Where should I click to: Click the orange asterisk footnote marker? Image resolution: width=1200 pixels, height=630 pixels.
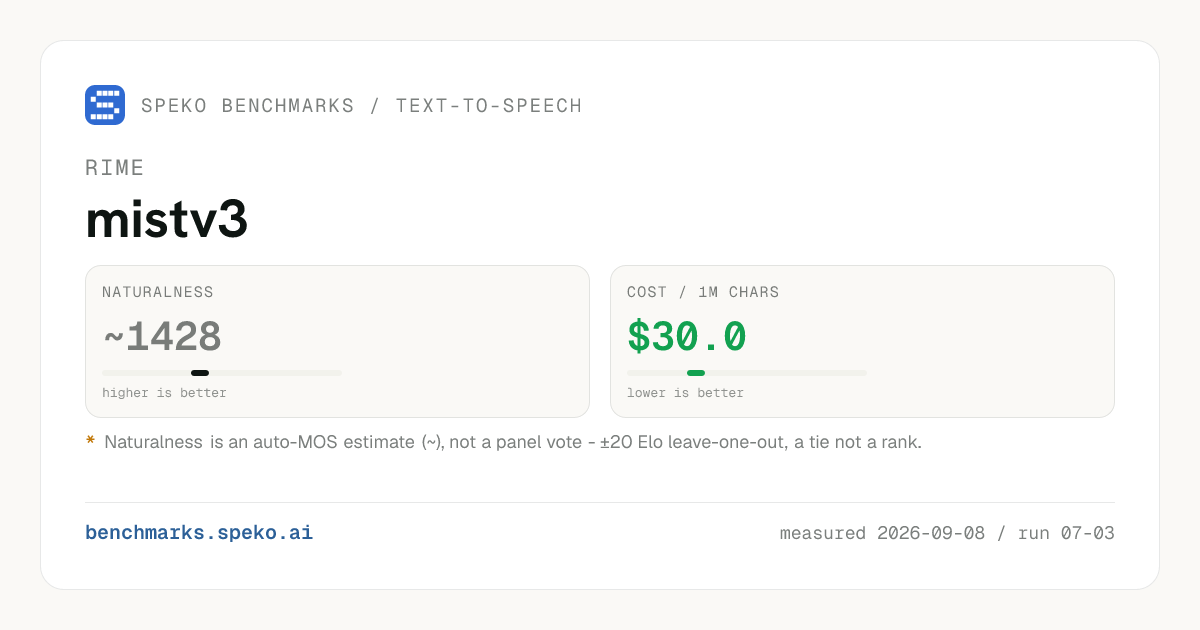[x=91, y=441]
